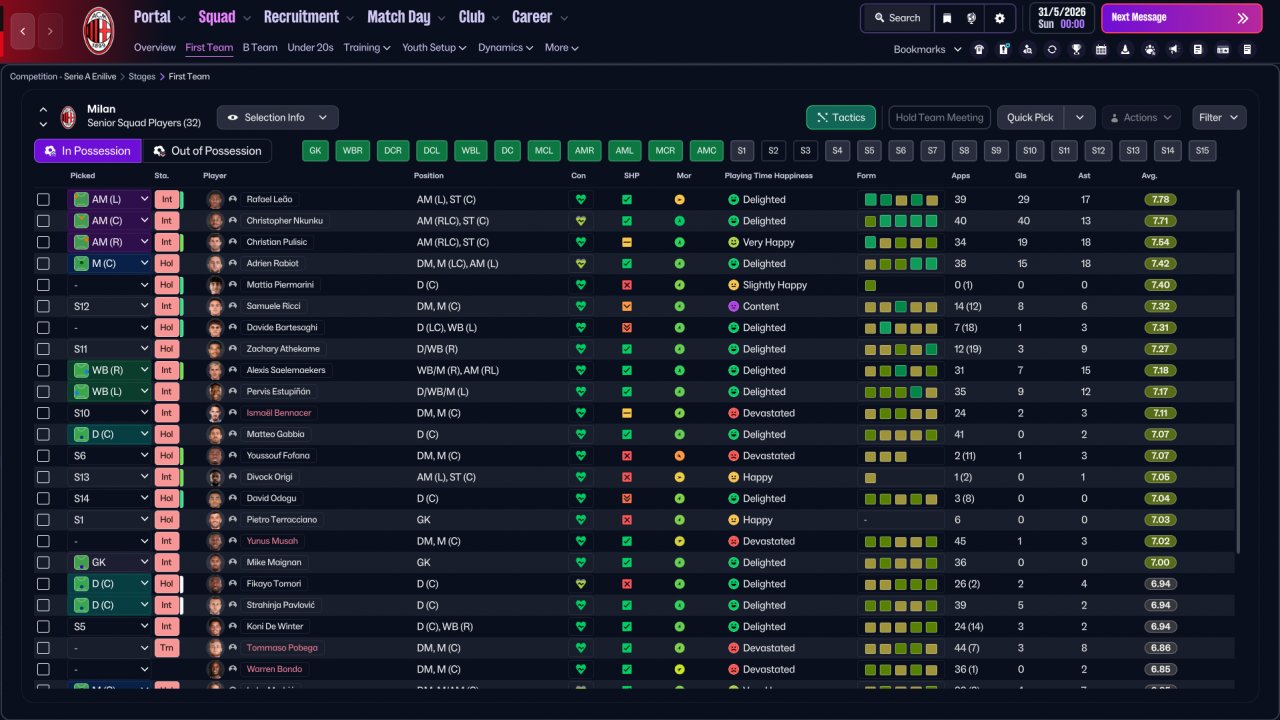
Task: Click the AC Milan club badge
Action: (98, 29)
